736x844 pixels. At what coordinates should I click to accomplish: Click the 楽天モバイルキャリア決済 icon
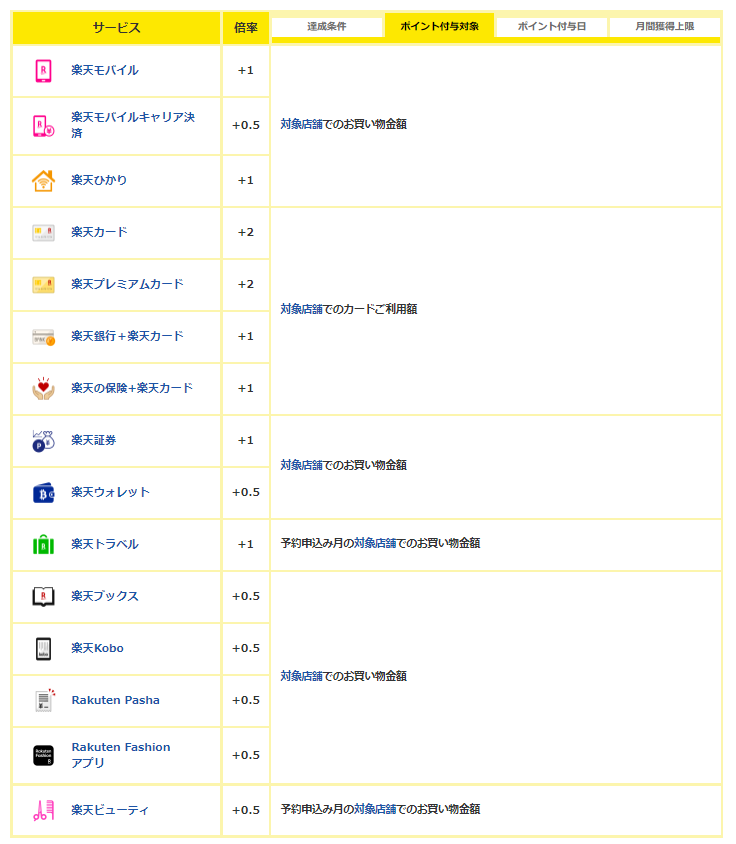coord(44,126)
